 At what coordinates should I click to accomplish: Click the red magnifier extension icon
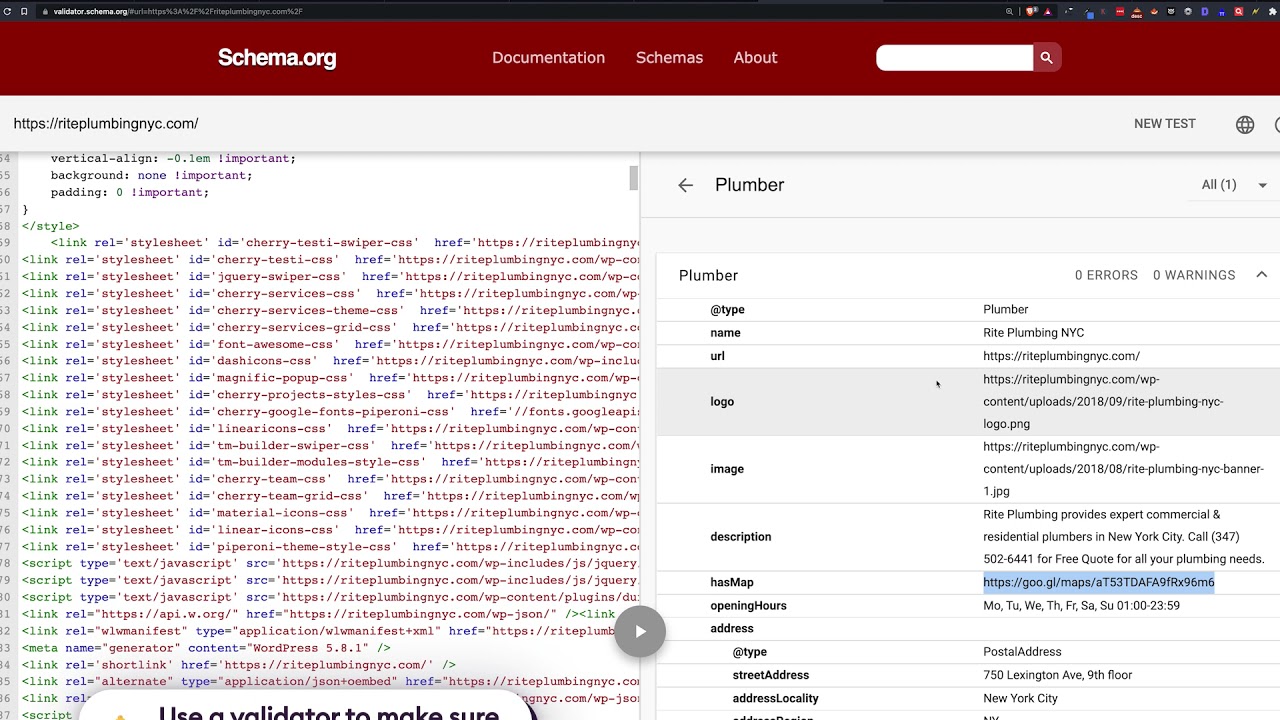pos(1238,12)
